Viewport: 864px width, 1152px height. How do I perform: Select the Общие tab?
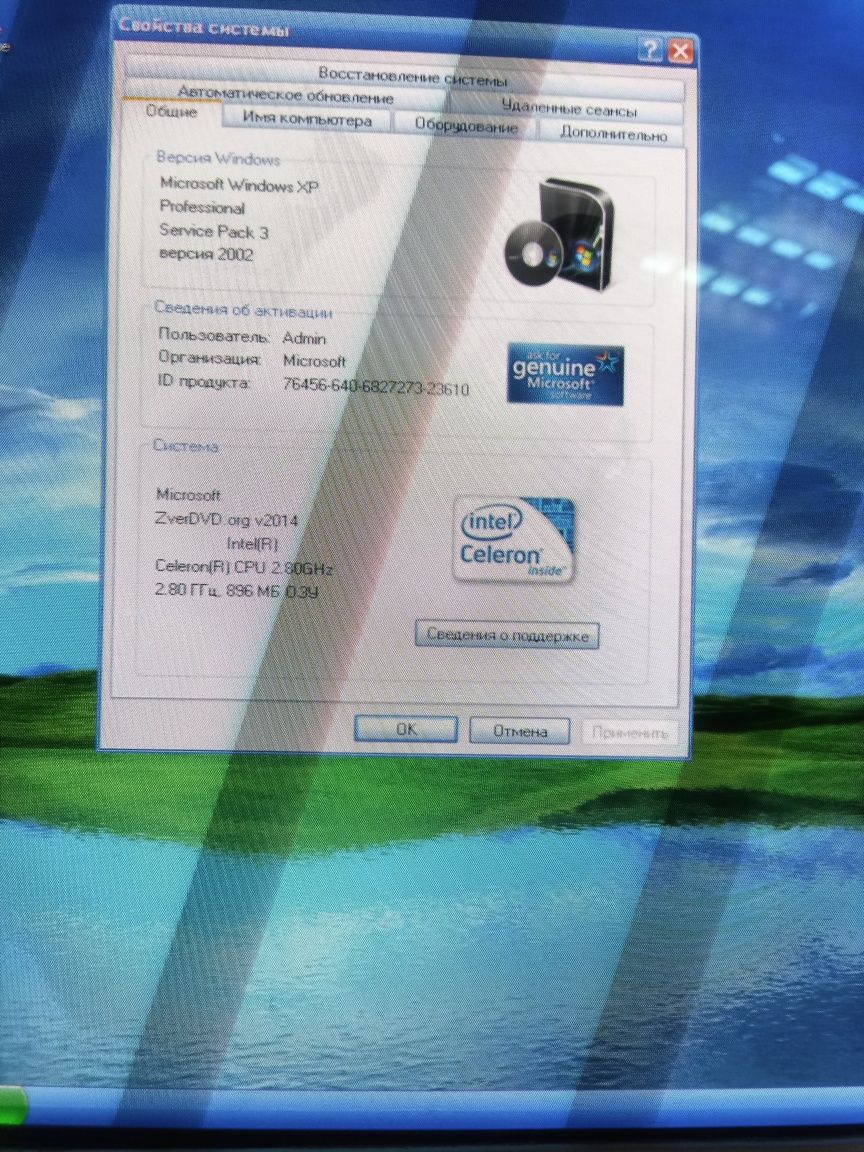[171, 112]
